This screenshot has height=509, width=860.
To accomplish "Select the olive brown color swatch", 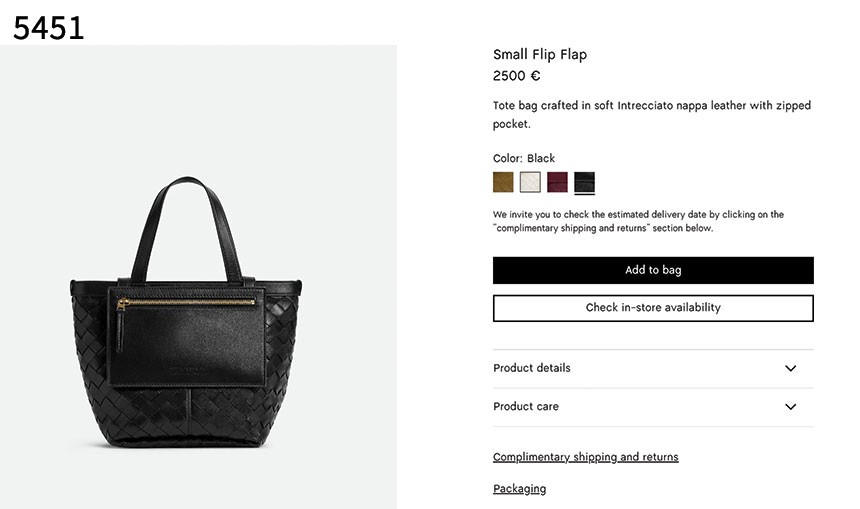I will (x=503, y=182).
